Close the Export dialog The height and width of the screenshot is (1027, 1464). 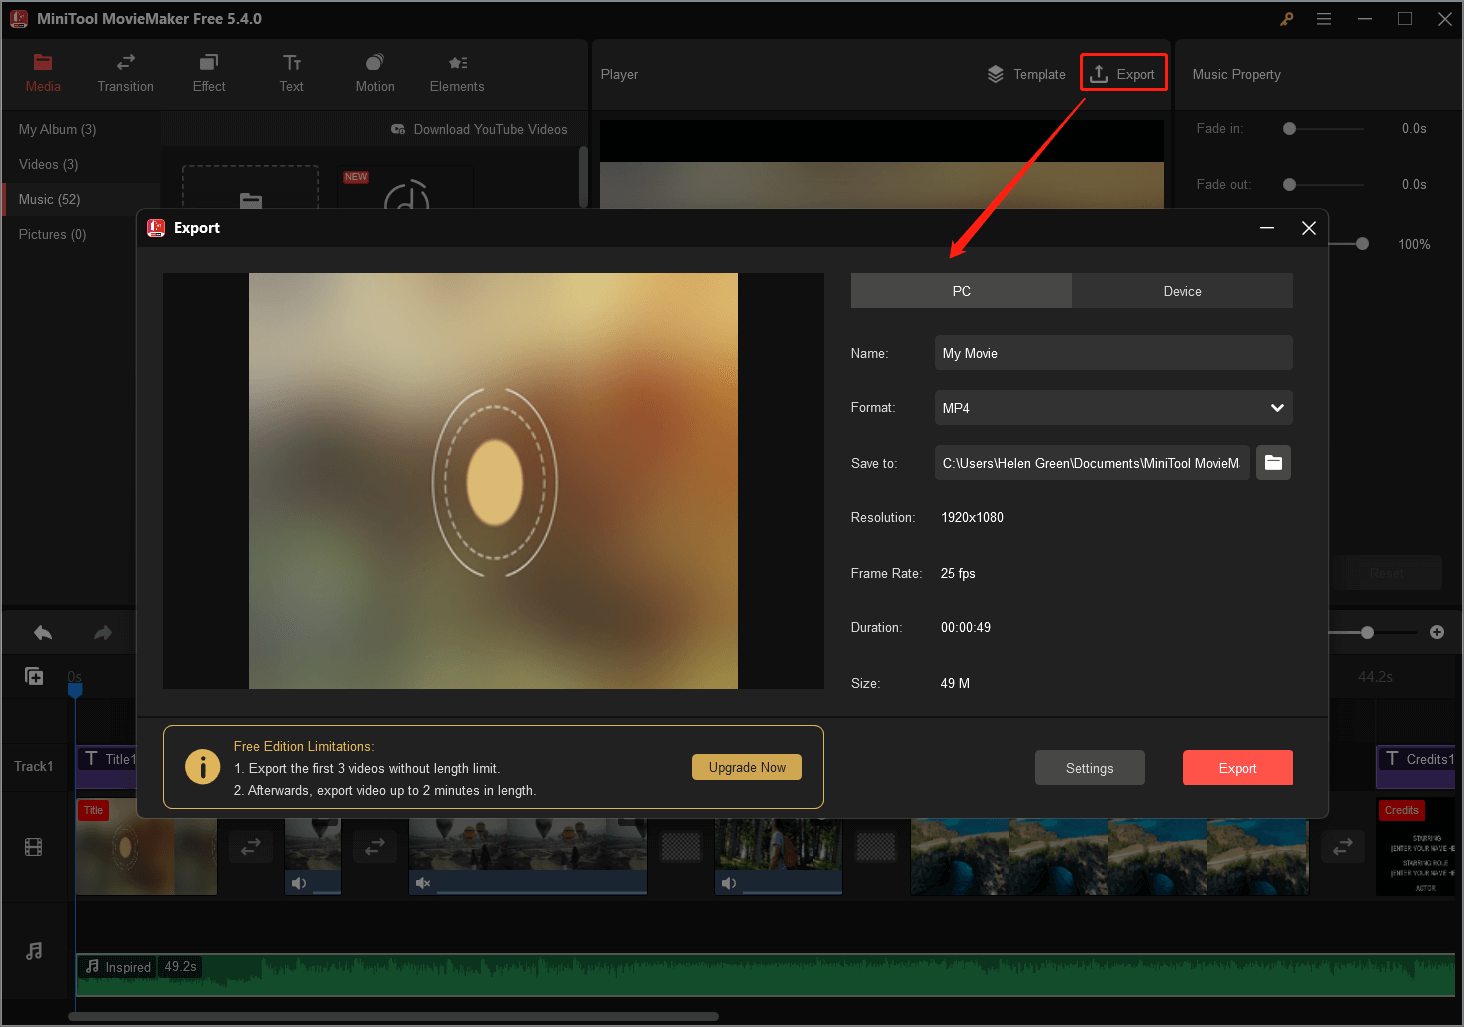pyautogui.click(x=1308, y=228)
